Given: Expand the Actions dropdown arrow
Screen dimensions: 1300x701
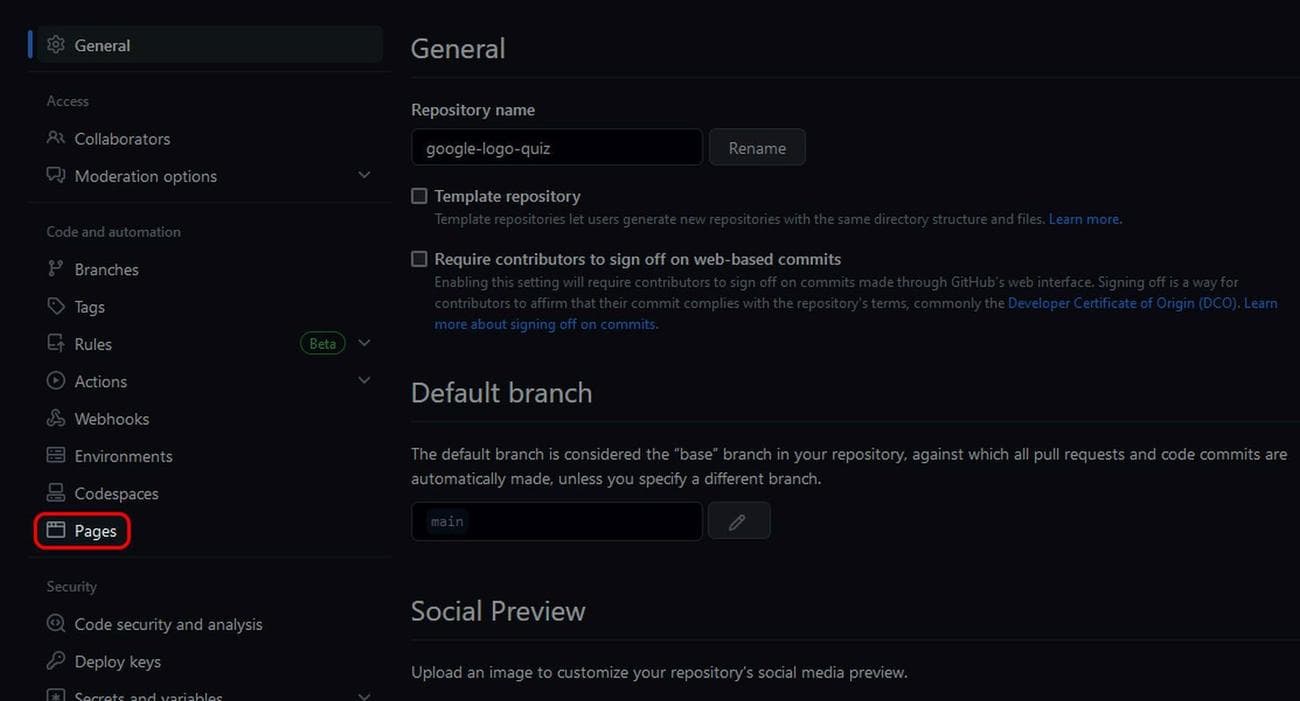Looking at the screenshot, I should 364,380.
